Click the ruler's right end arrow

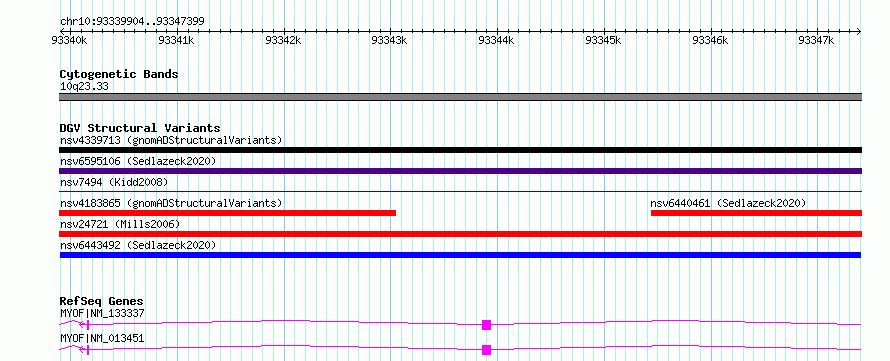pos(859,31)
